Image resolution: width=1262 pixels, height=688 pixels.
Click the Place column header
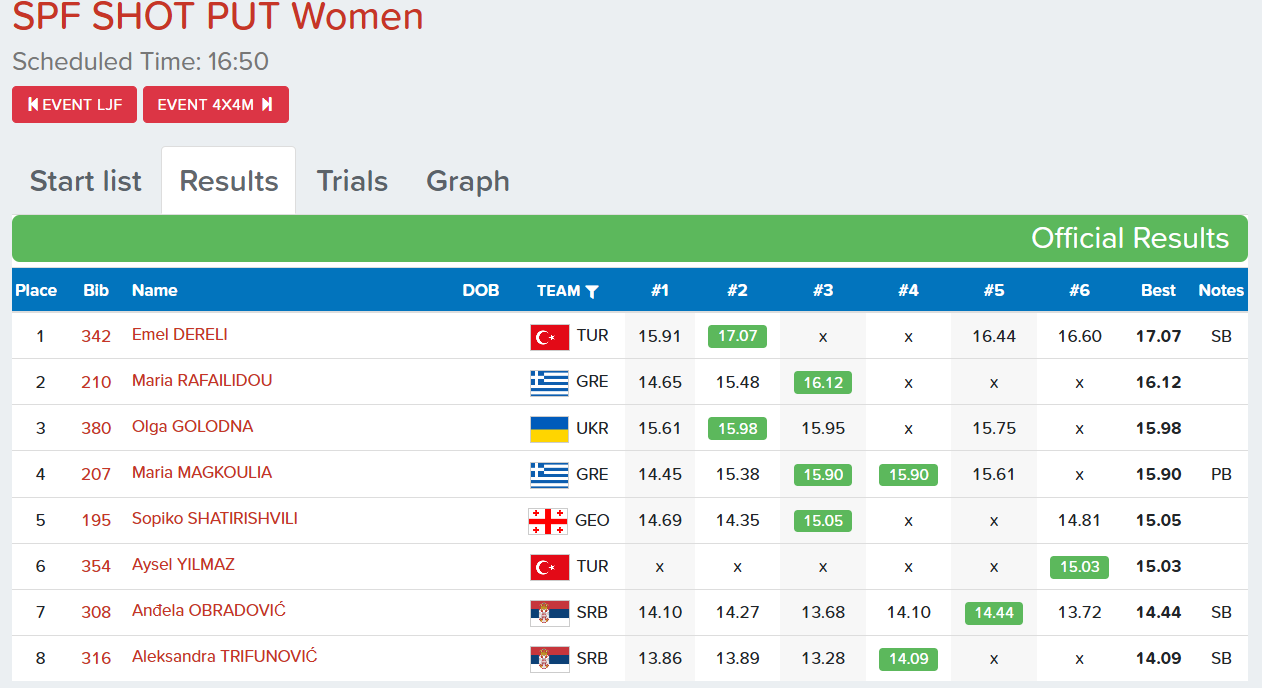pos(36,290)
